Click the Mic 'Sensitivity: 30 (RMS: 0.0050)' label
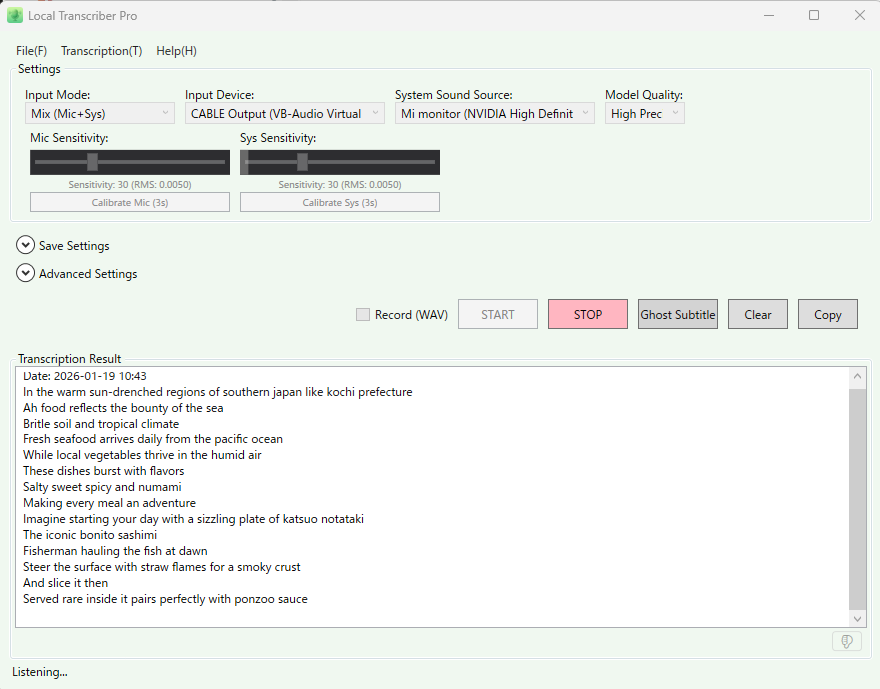The width and height of the screenshot is (880, 689). click(130, 185)
